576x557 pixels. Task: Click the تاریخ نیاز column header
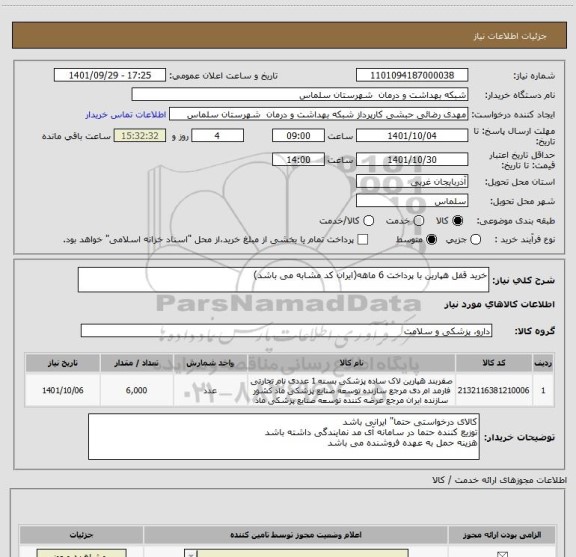[62, 363]
